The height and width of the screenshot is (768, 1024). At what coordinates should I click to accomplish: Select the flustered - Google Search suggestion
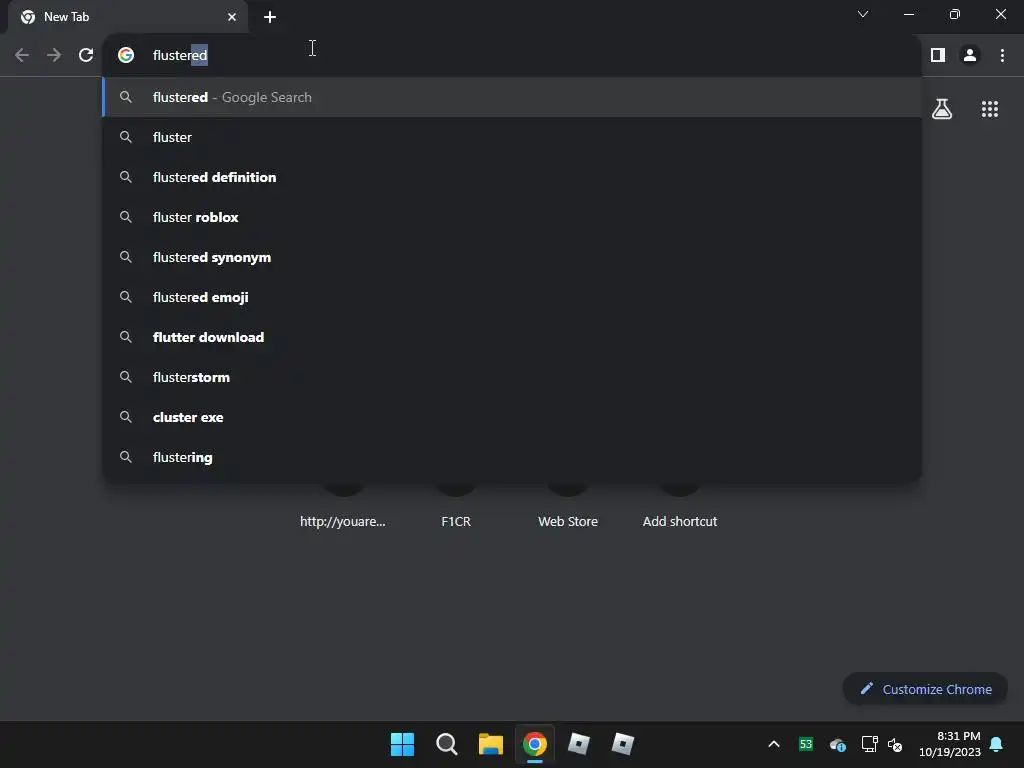513,97
